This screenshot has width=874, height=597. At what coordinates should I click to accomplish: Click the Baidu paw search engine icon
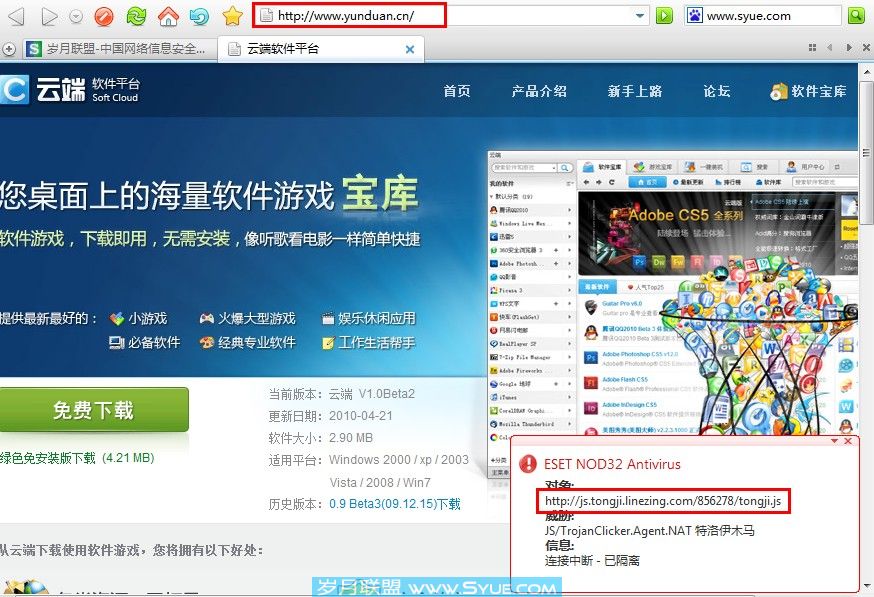tap(695, 16)
